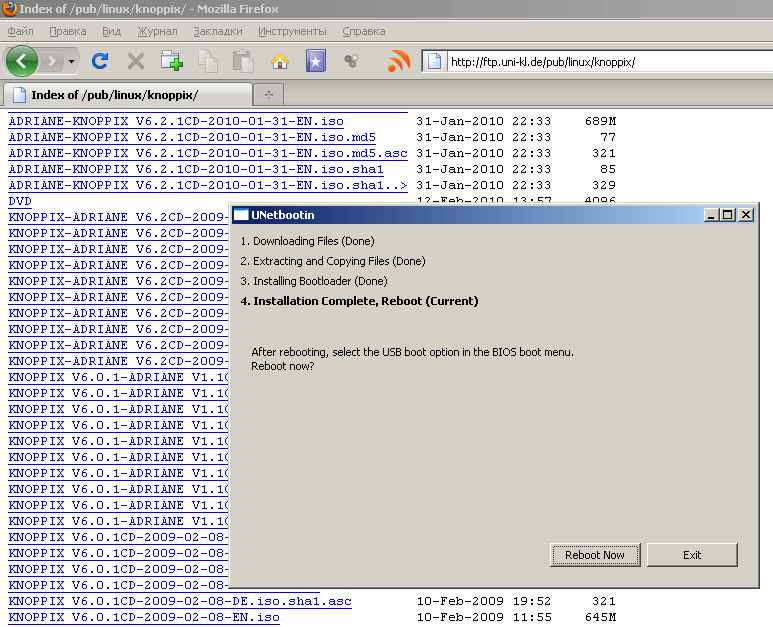
Task: Select the 'Index of /pub/linux/knoppix/' tab
Action: coord(127,95)
